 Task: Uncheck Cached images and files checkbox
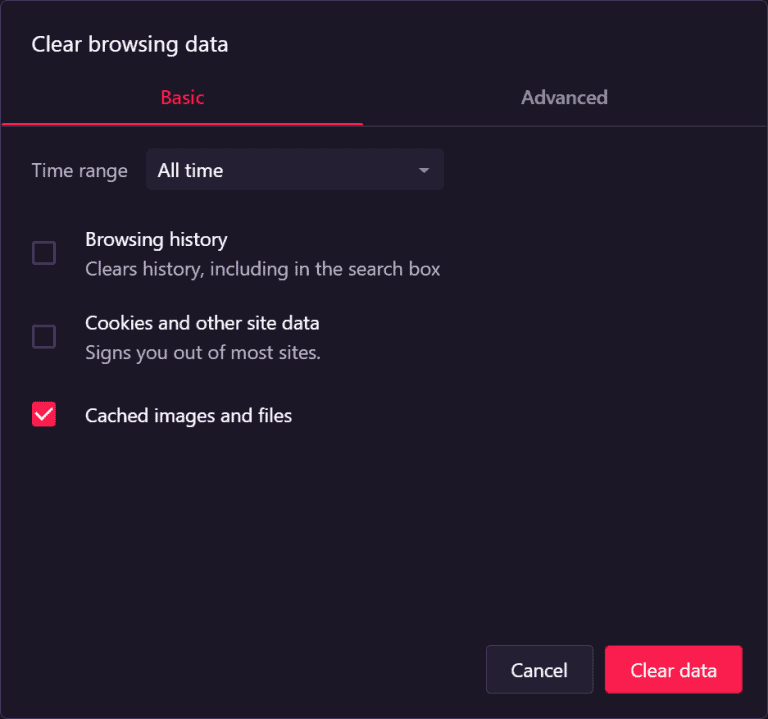[x=44, y=415]
